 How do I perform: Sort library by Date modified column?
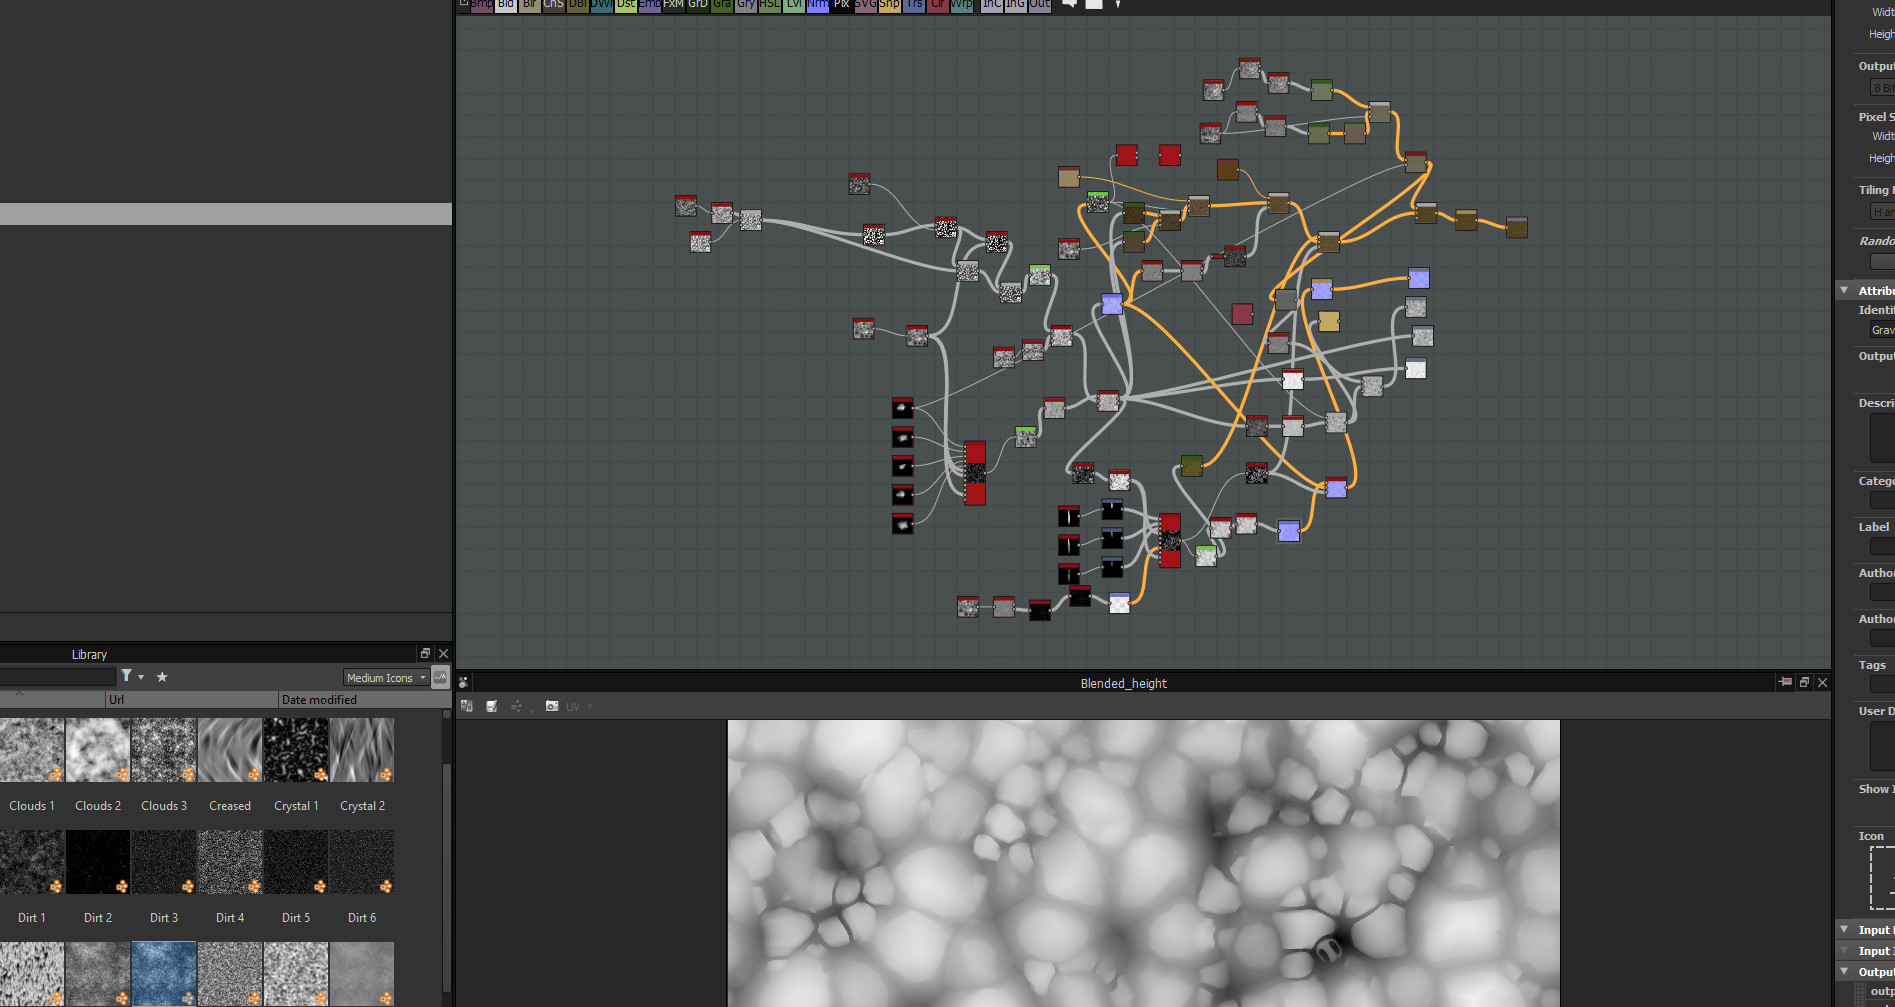(x=319, y=700)
